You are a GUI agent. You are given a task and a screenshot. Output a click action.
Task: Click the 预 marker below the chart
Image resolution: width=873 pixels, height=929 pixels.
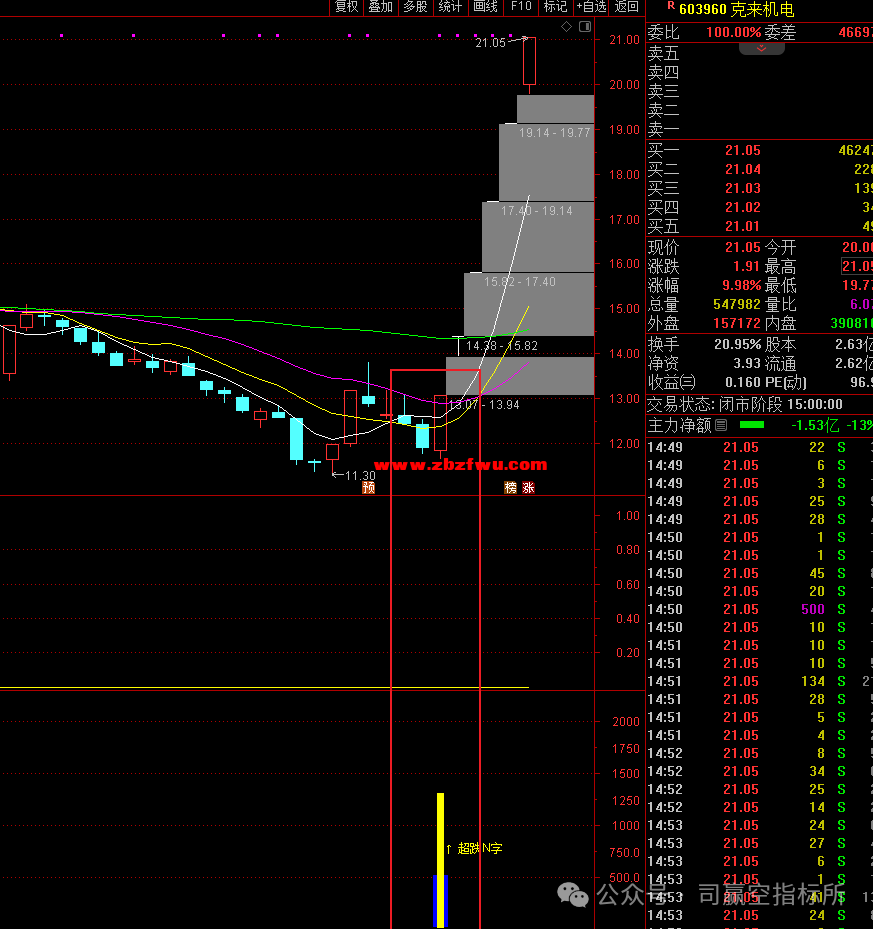(369, 488)
